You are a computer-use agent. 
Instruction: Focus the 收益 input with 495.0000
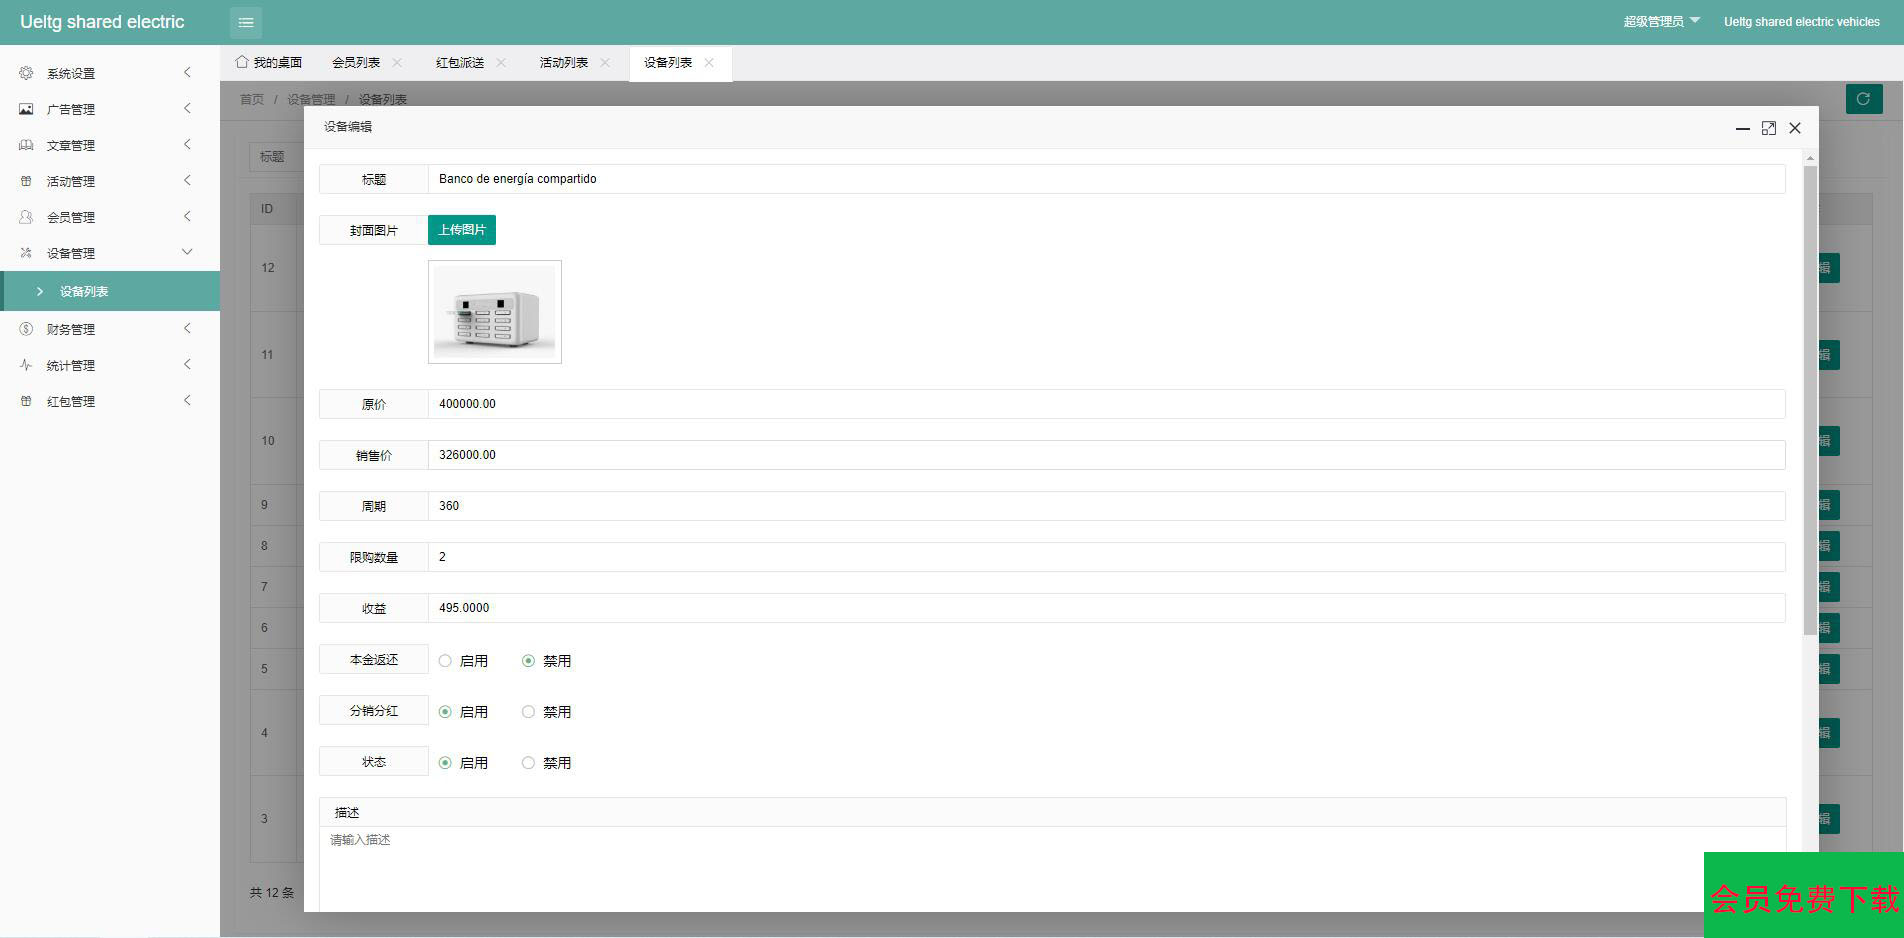point(1106,608)
